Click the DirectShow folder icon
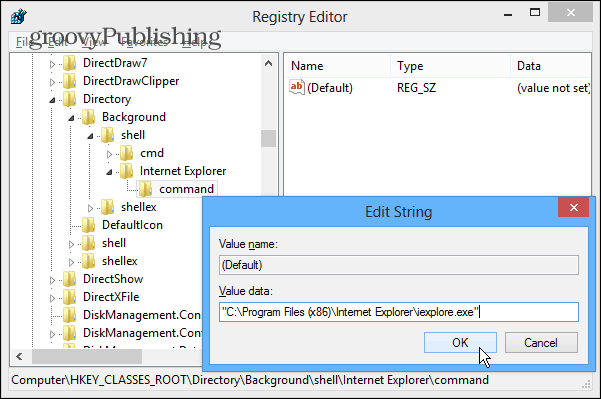Screen dimensions: 601x399 69,279
